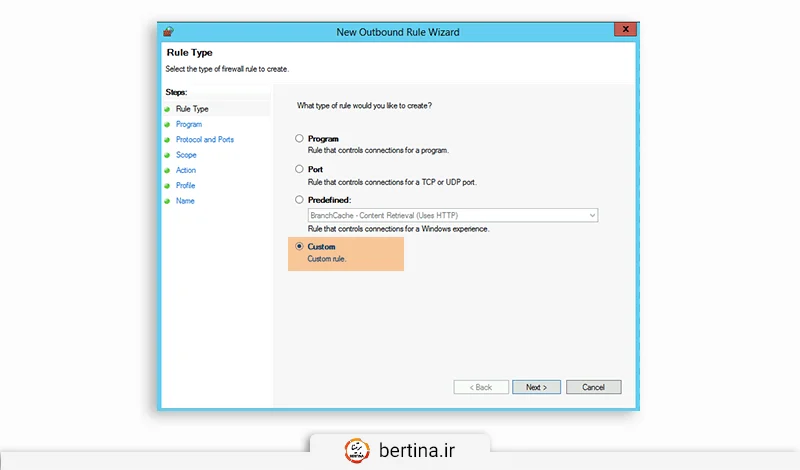Click the firewall wizard icon in title bar
The image size is (800, 470).
point(168,32)
